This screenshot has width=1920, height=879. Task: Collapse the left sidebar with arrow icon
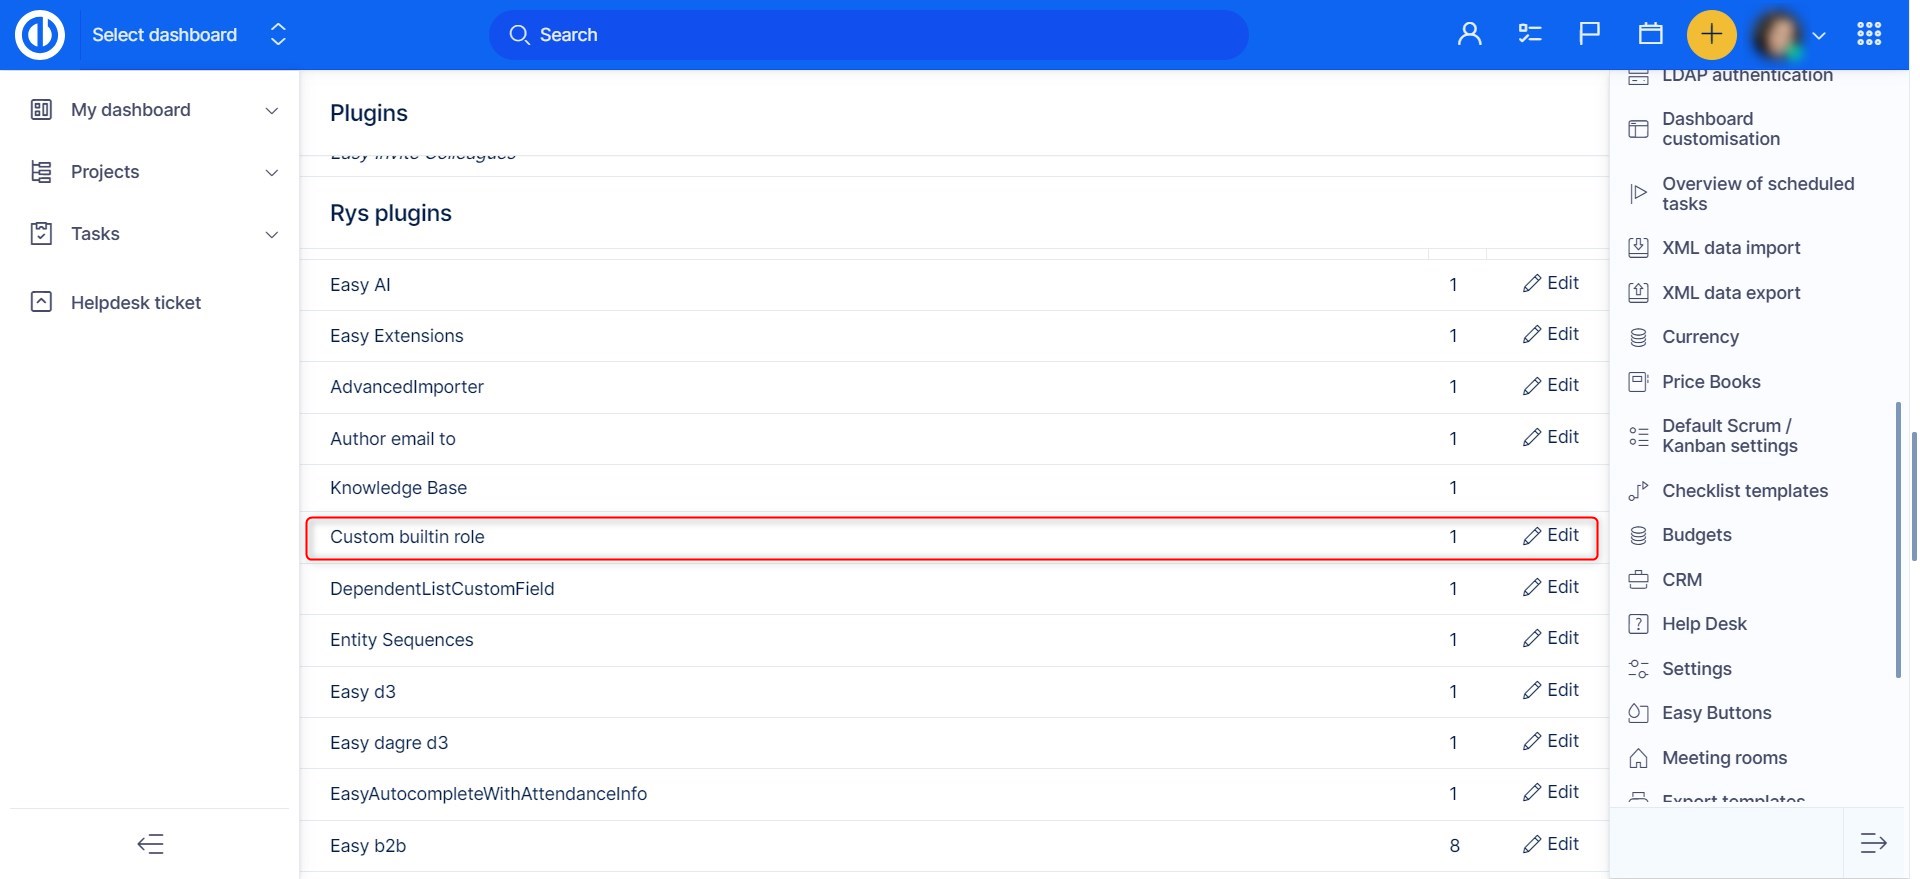tap(150, 844)
